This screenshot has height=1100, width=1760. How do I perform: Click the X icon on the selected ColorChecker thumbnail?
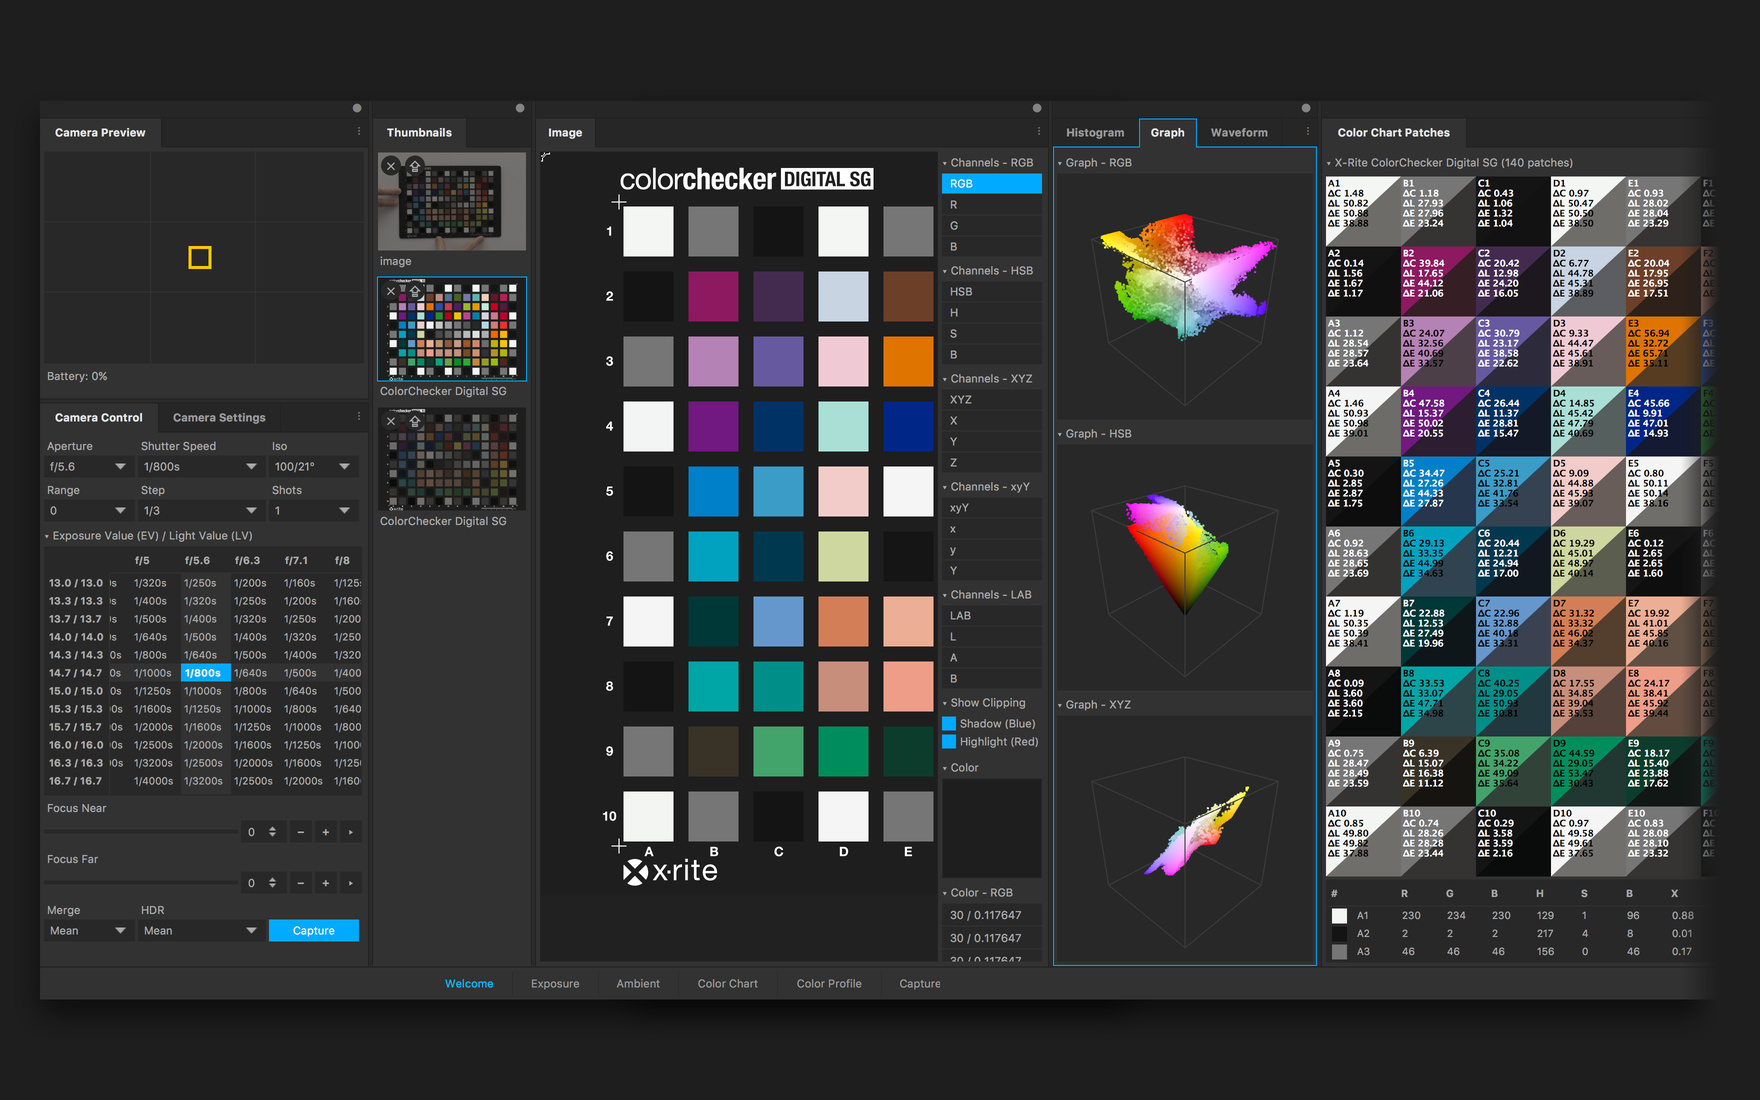[391, 291]
